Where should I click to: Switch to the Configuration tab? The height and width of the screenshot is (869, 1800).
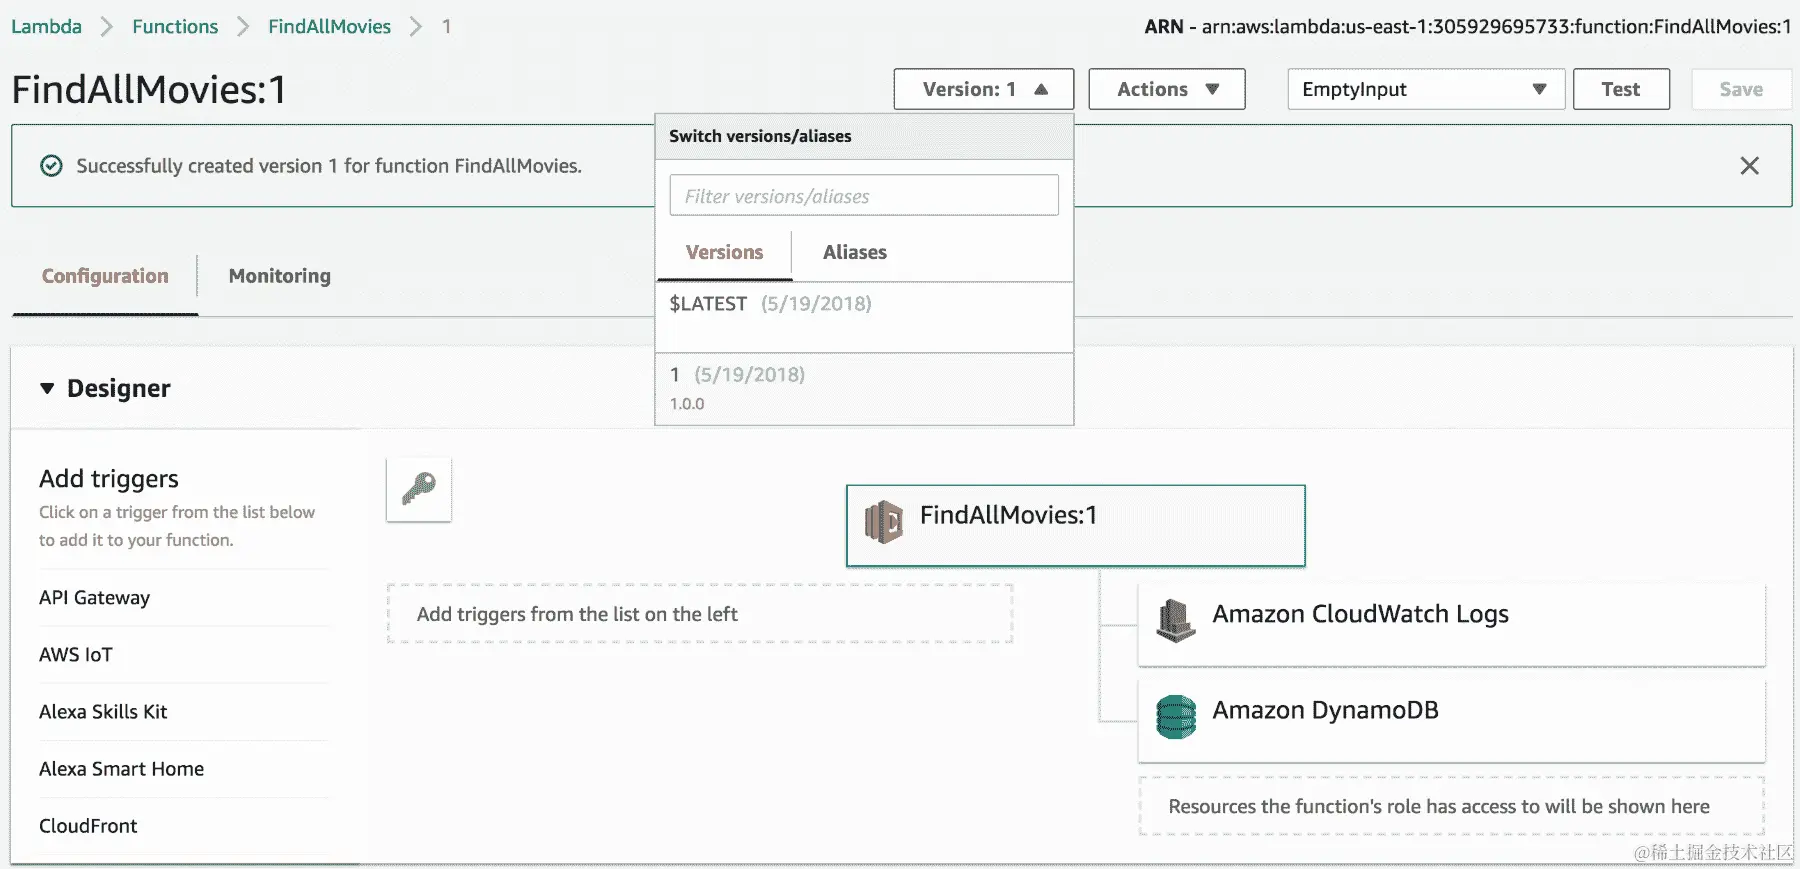105,276
